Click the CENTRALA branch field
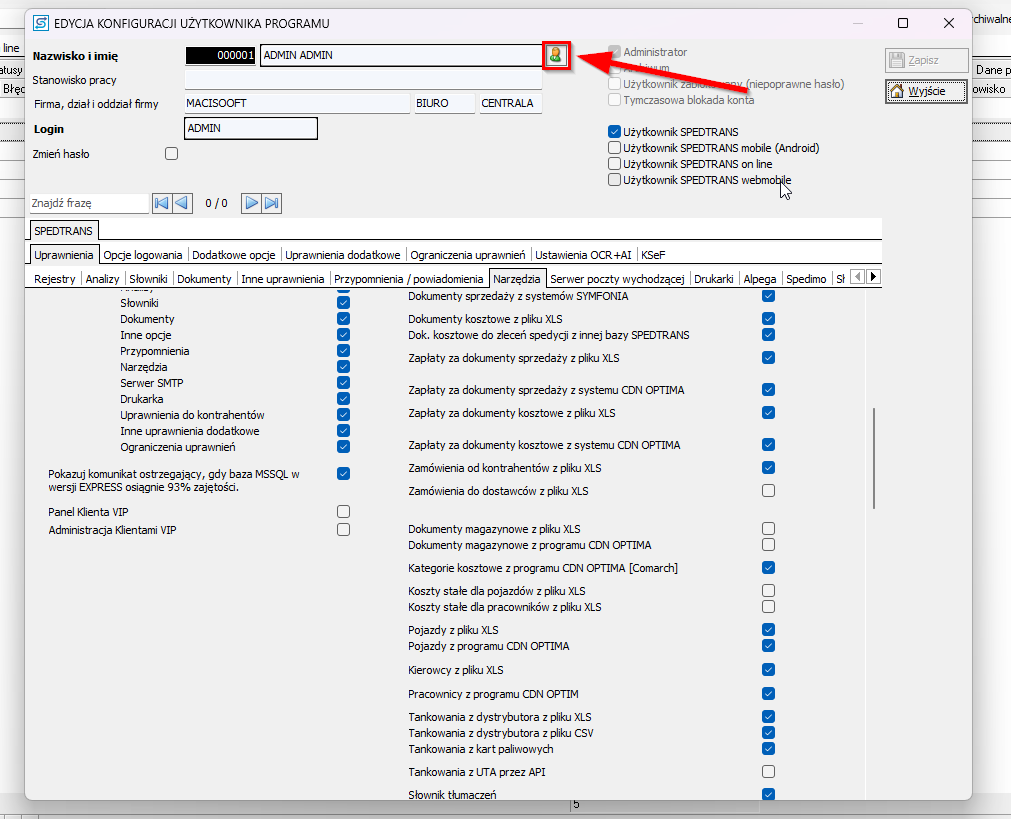This screenshot has width=1011, height=819. click(x=511, y=103)
